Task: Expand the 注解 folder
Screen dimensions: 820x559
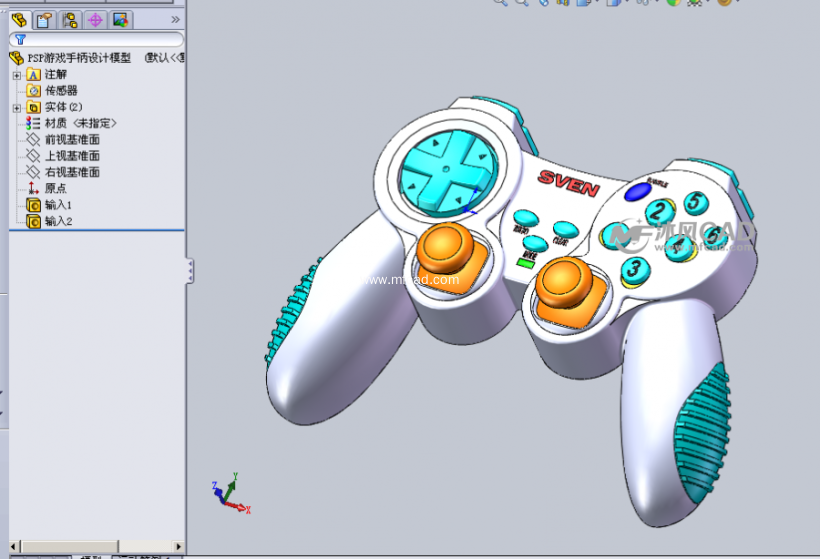Action: pos(16,75)
